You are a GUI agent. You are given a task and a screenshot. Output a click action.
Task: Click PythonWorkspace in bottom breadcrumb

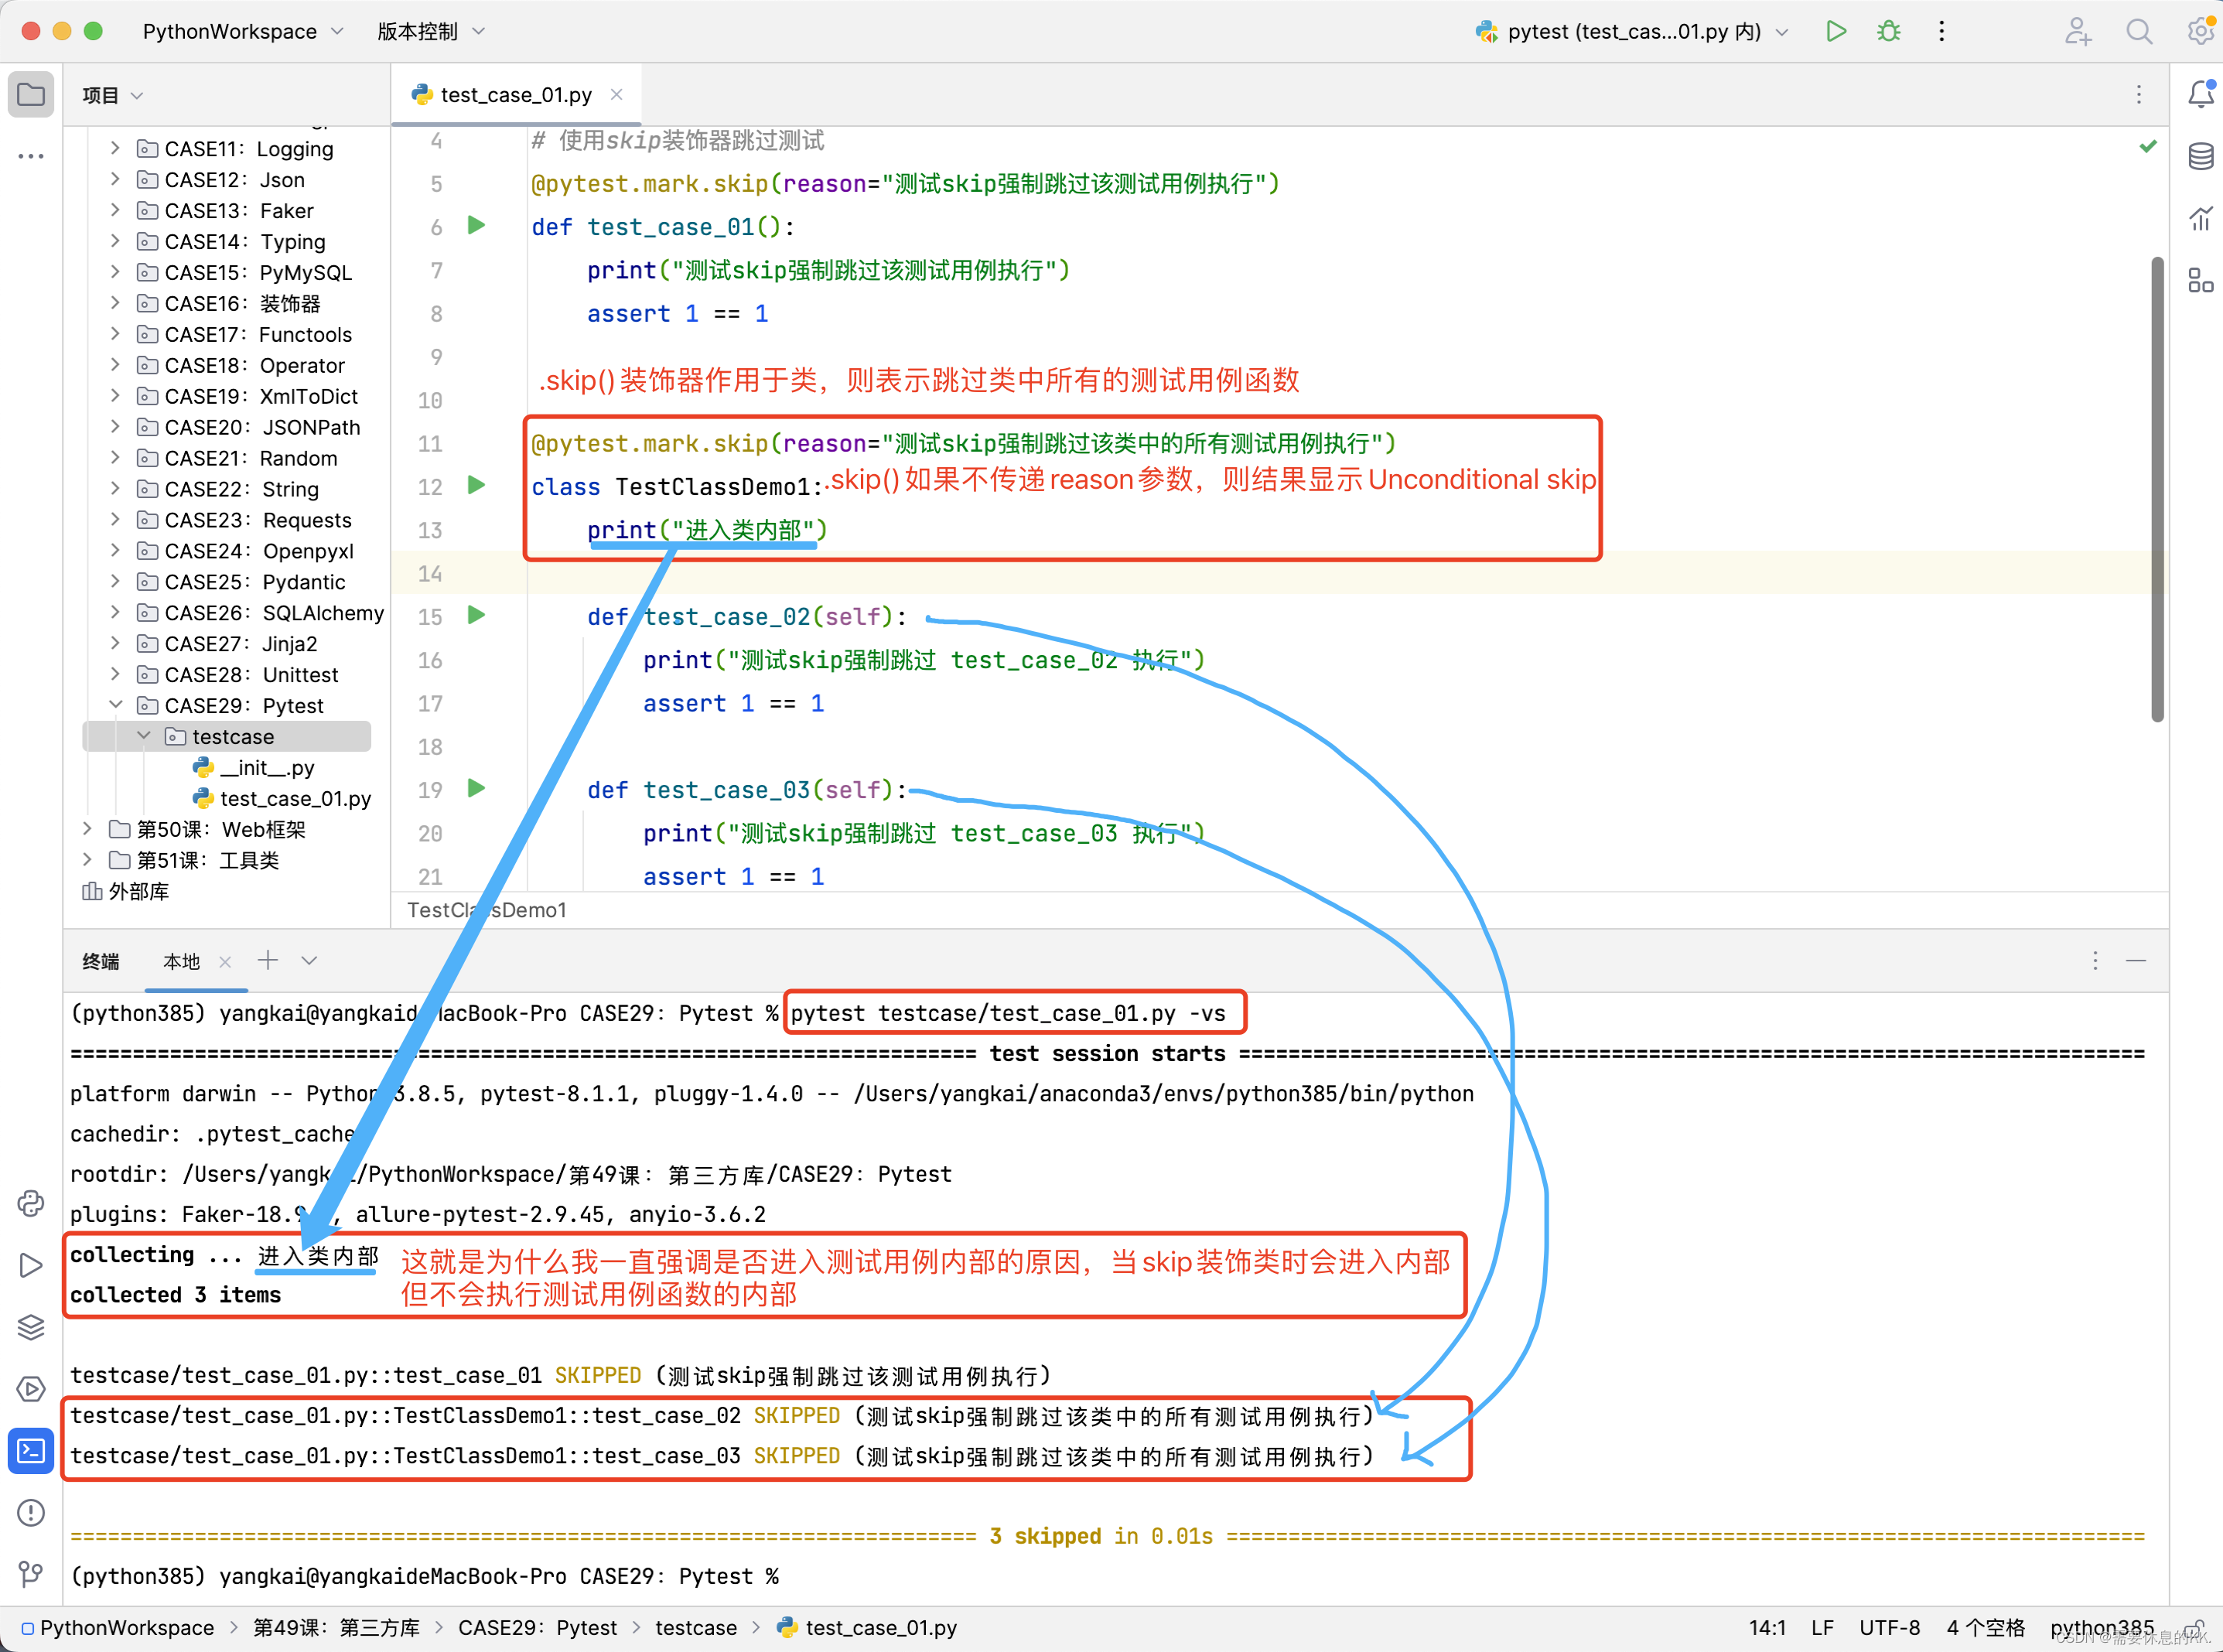point(127,1628)
